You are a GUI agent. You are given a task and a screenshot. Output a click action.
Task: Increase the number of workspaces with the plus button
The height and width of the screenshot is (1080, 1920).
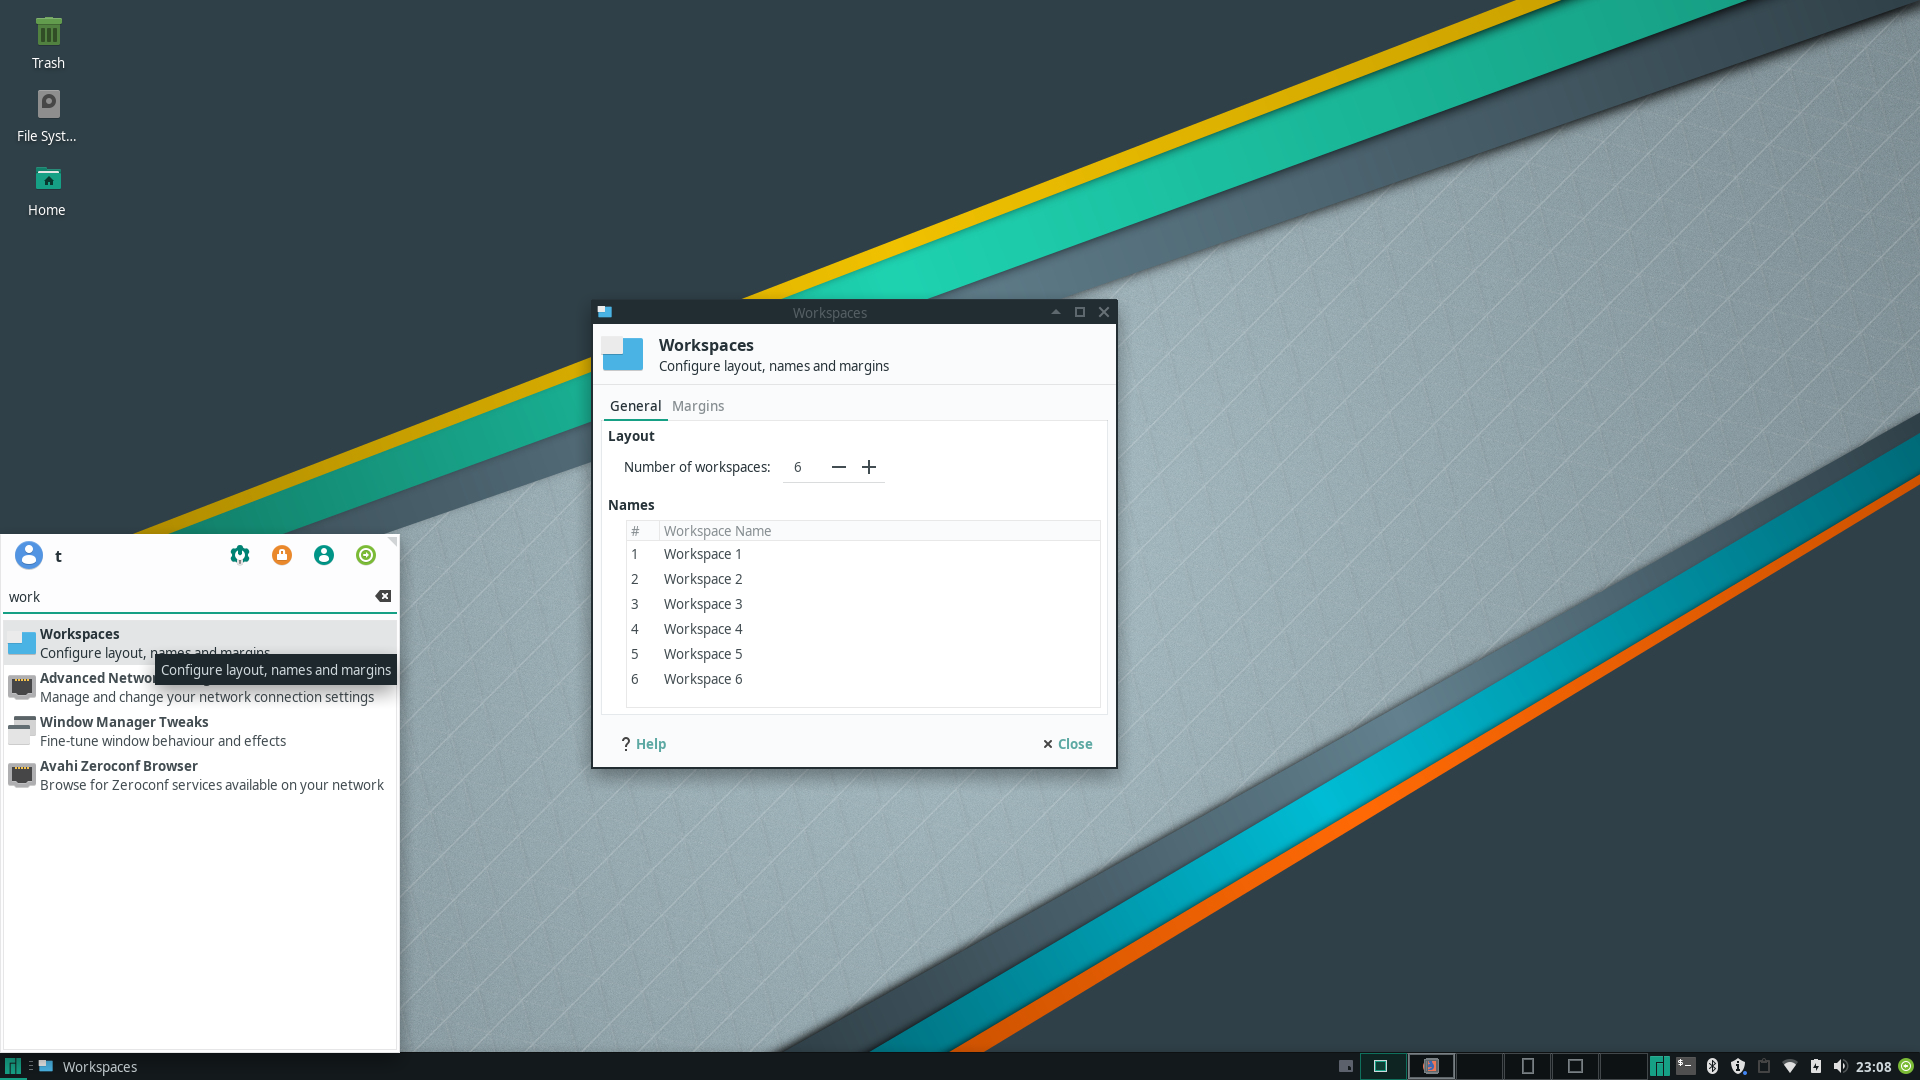pos(869,467)
